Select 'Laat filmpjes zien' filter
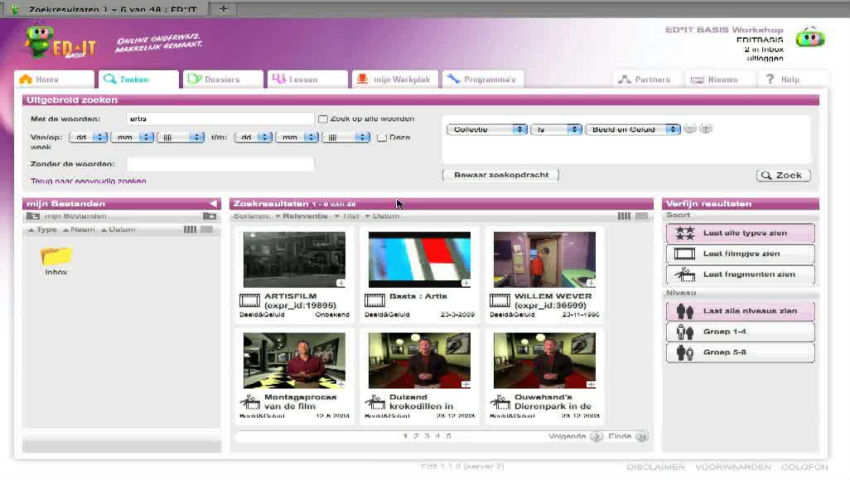The image size is (850, 480). 740,254
